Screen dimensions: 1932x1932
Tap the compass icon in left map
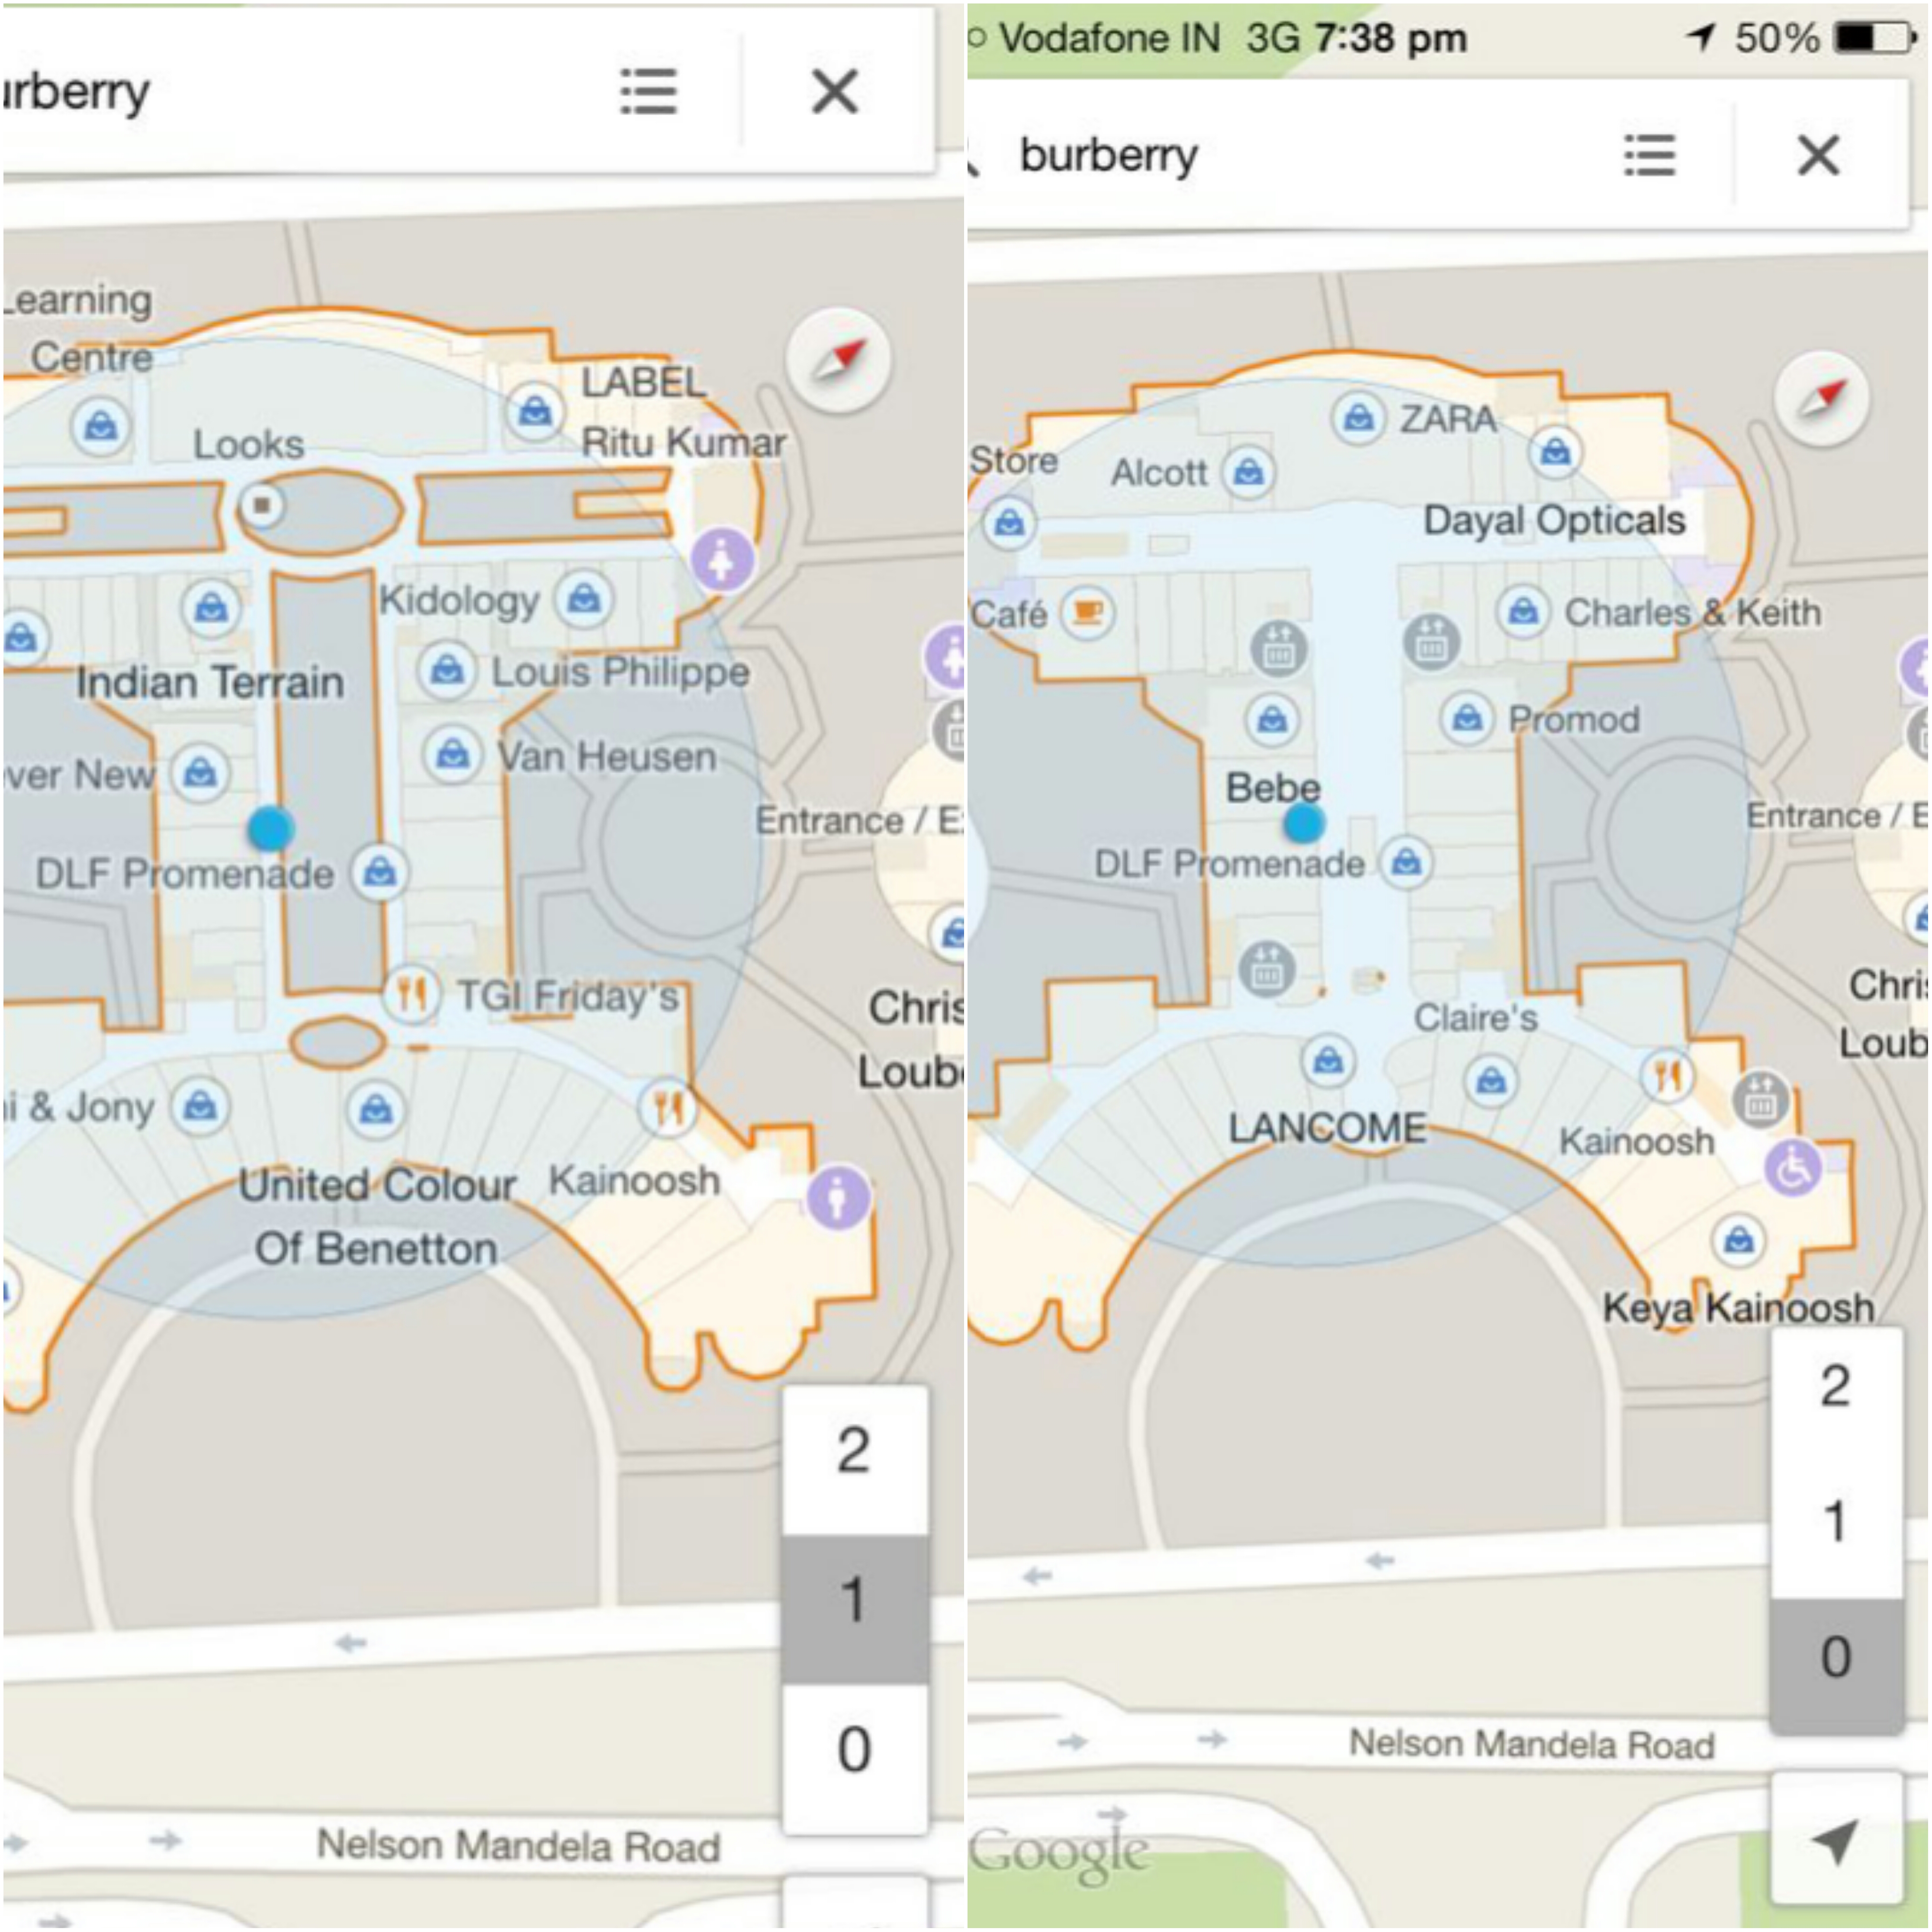[838, 361]
